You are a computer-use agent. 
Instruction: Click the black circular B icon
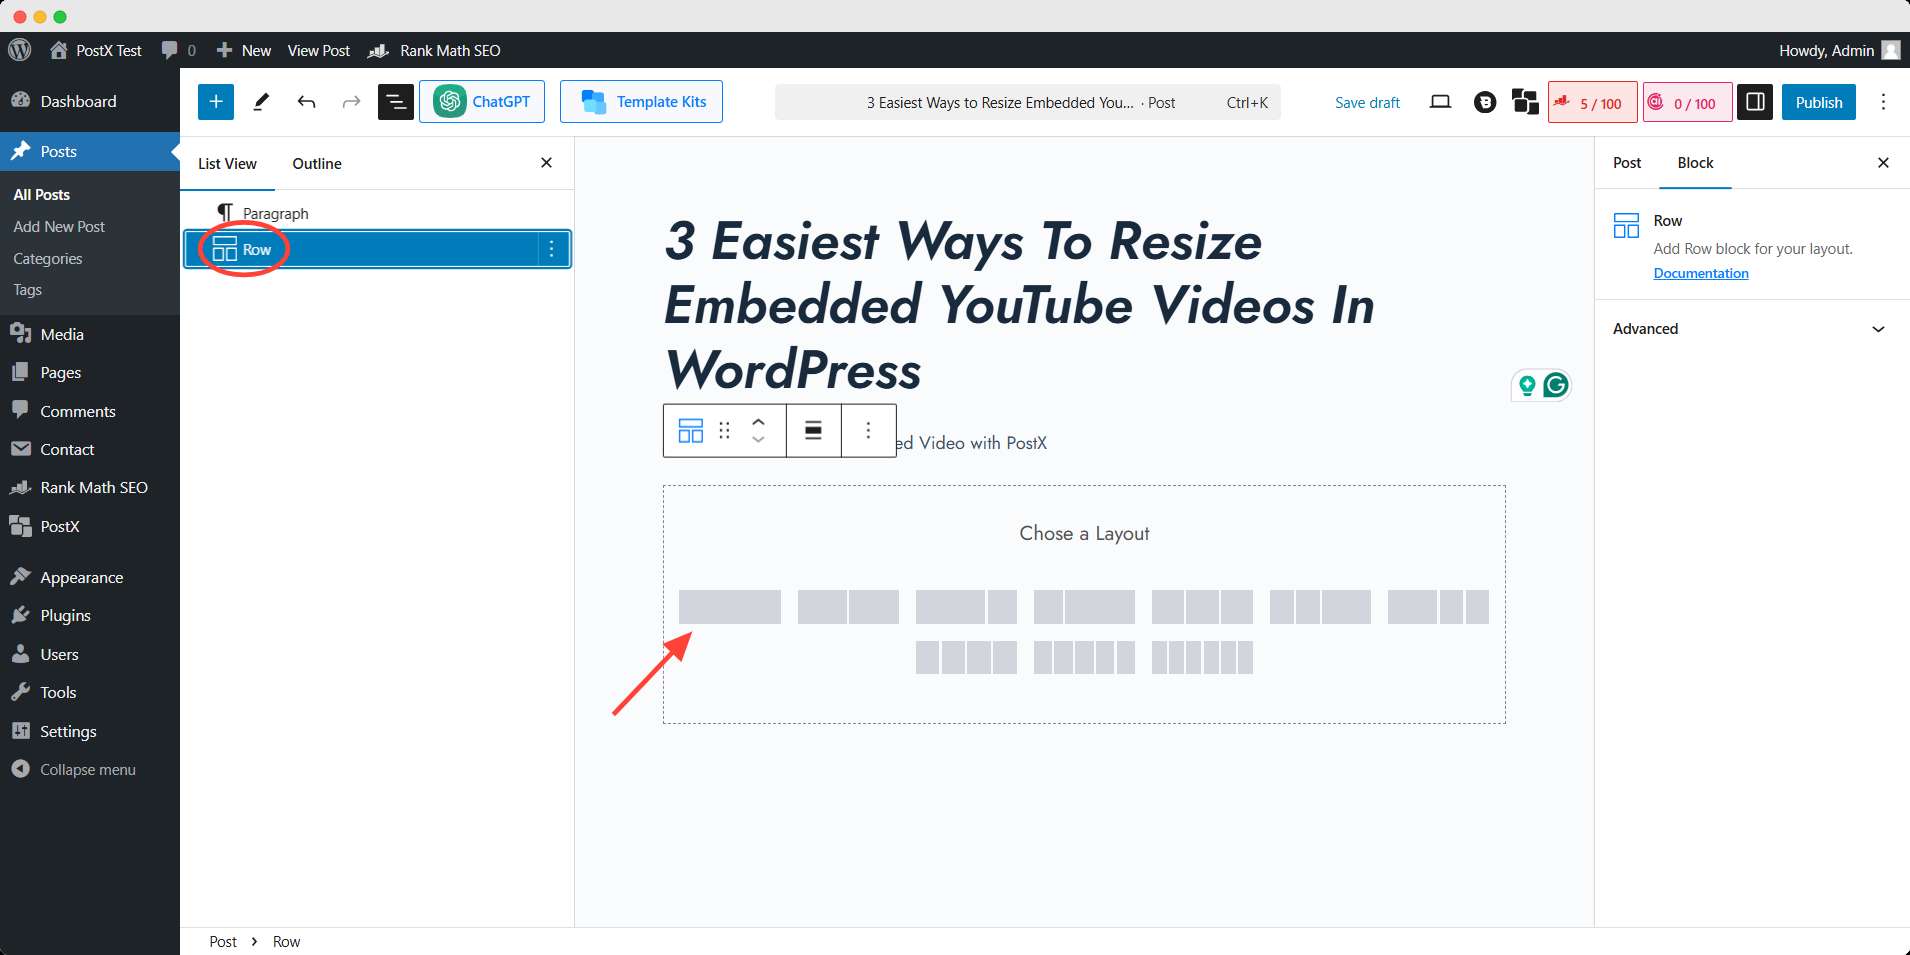pyautogui.click(x=1485, y=102)
